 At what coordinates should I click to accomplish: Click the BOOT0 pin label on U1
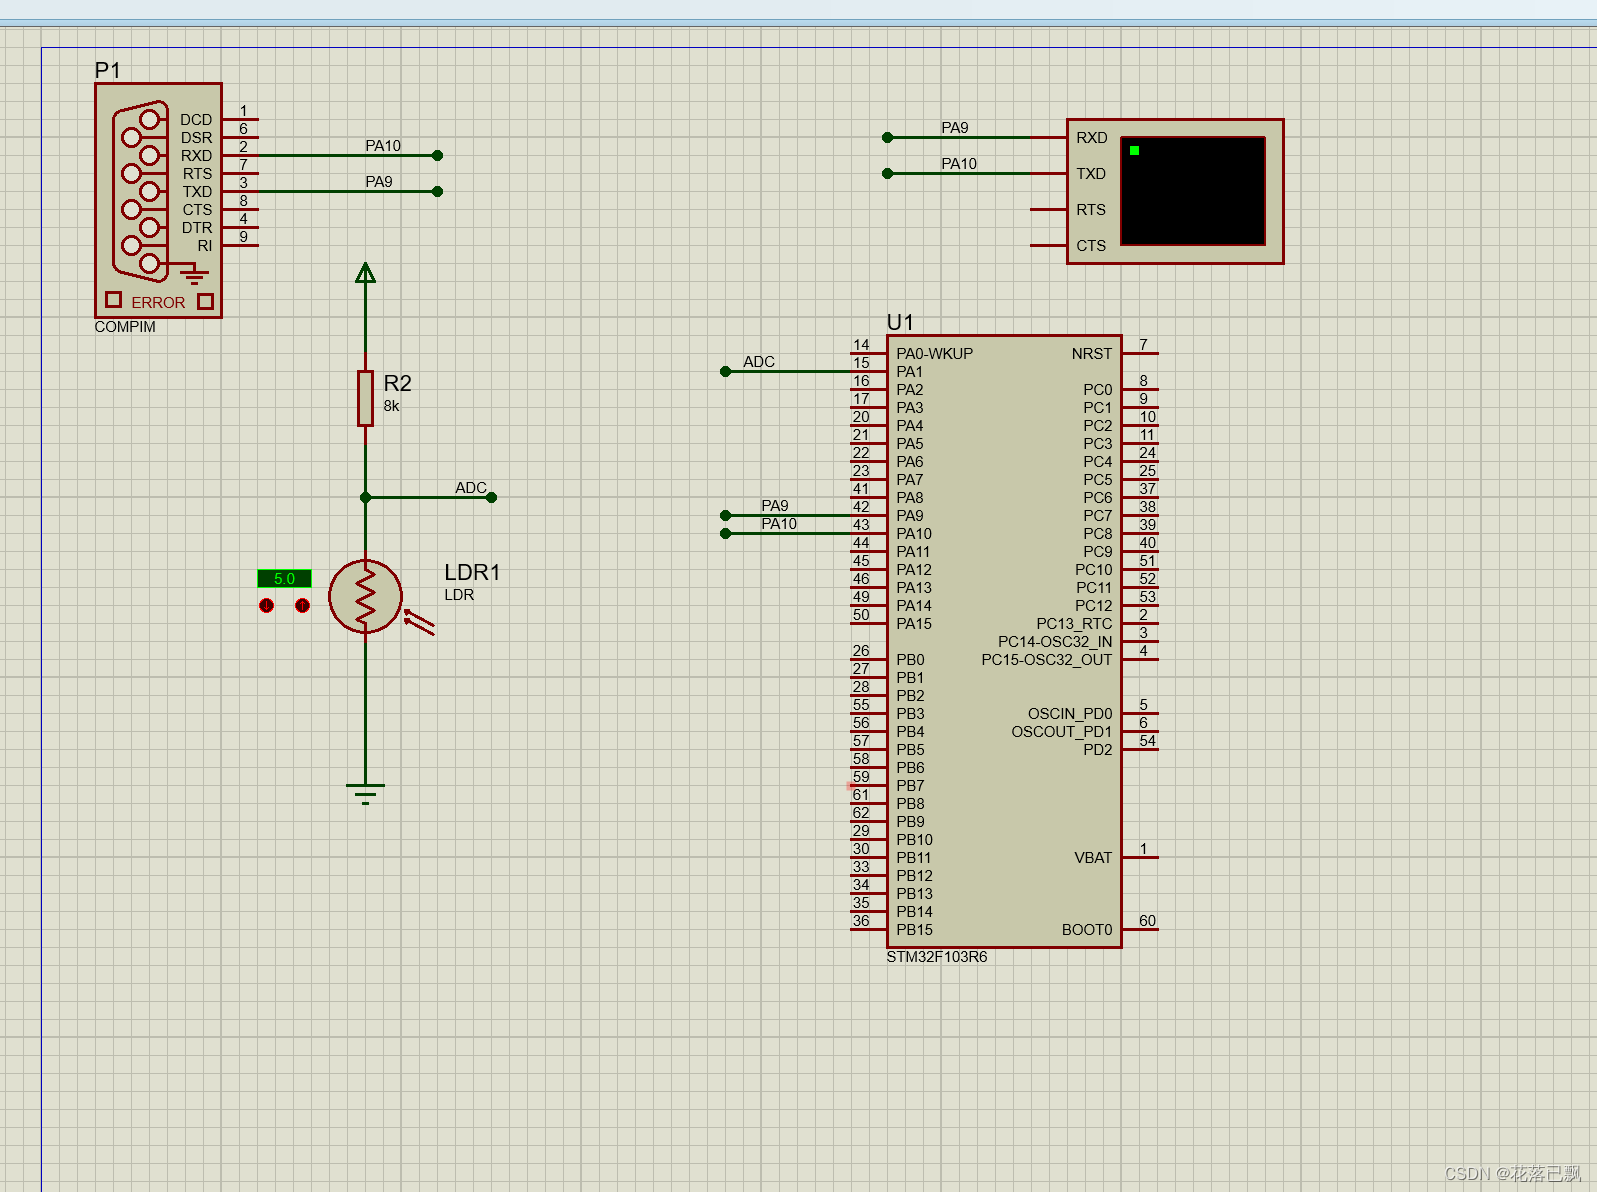coord(1087,929)
